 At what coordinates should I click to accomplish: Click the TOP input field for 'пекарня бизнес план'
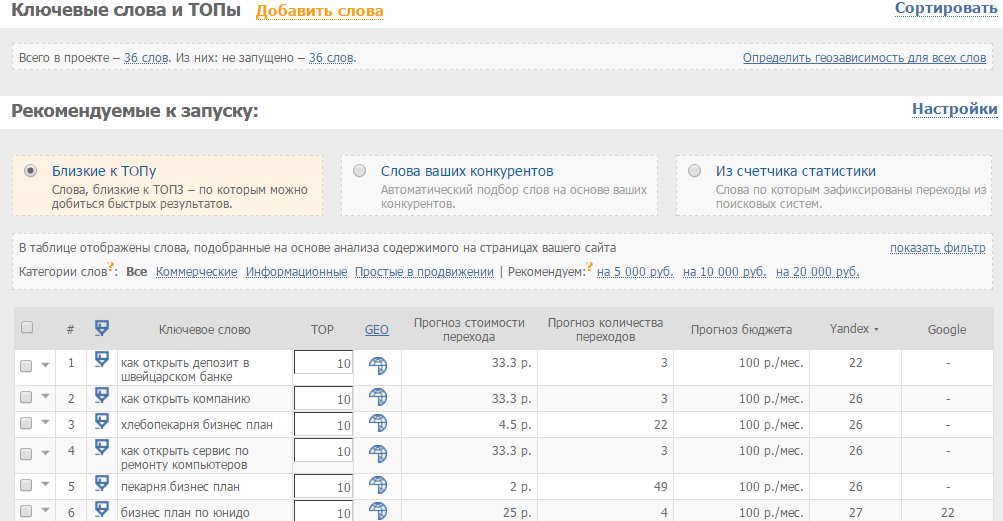click(323, 487)
